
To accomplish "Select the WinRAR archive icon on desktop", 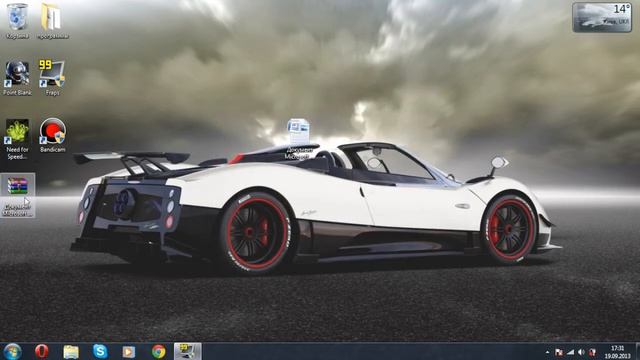I will pos(18,195).
